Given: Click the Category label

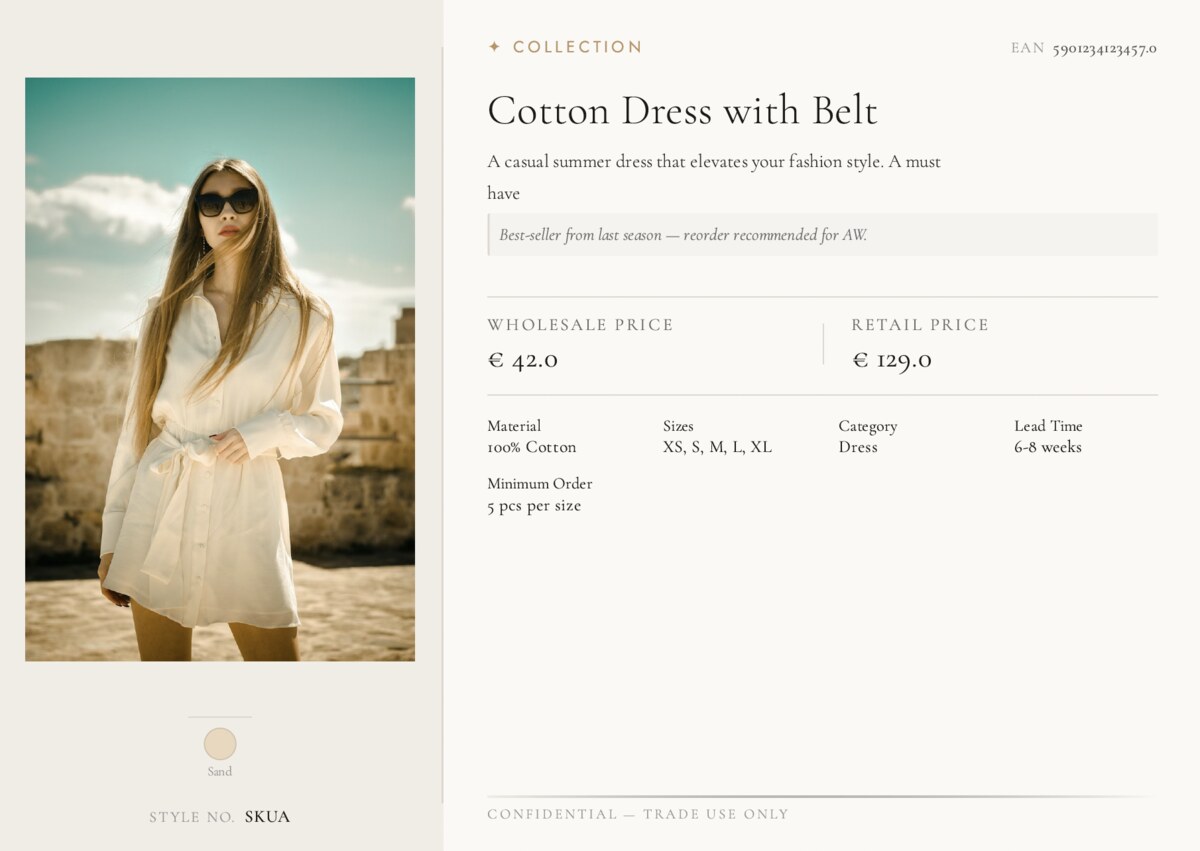Looking at the screenshot, I should [x=868, y=426].
